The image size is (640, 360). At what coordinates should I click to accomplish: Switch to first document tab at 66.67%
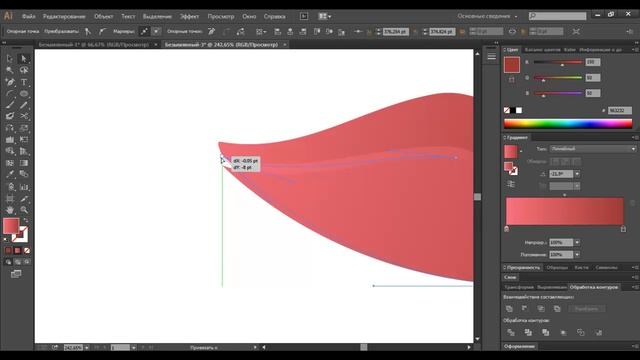94,44
